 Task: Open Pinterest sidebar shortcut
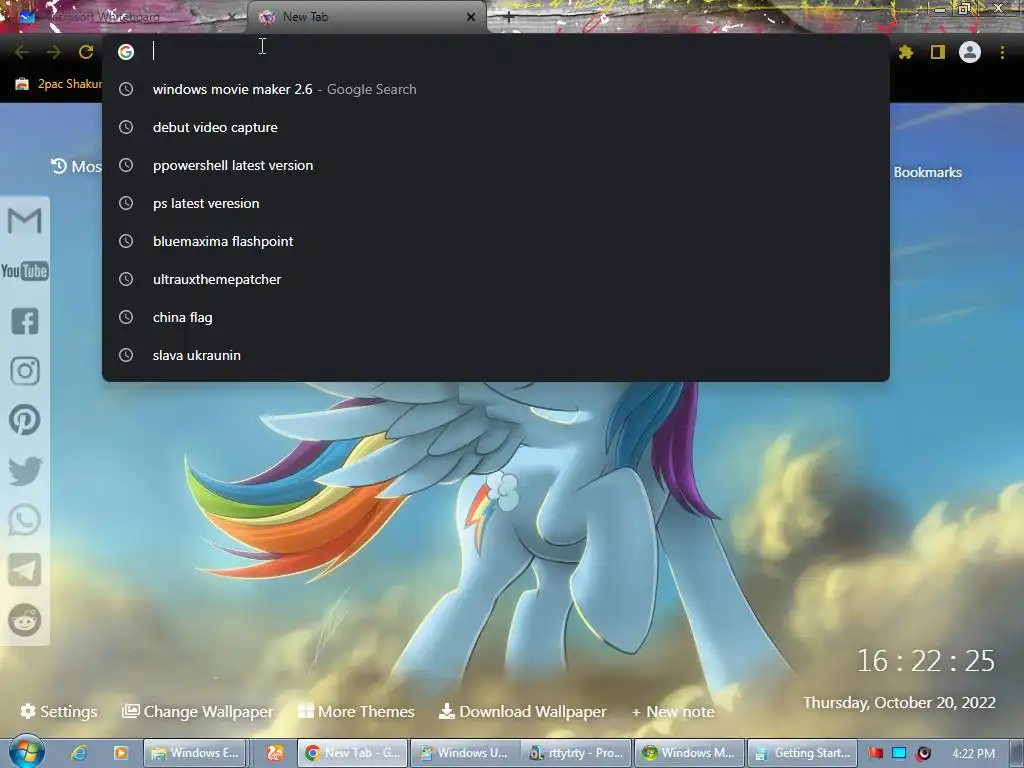(x=25, y=420)
